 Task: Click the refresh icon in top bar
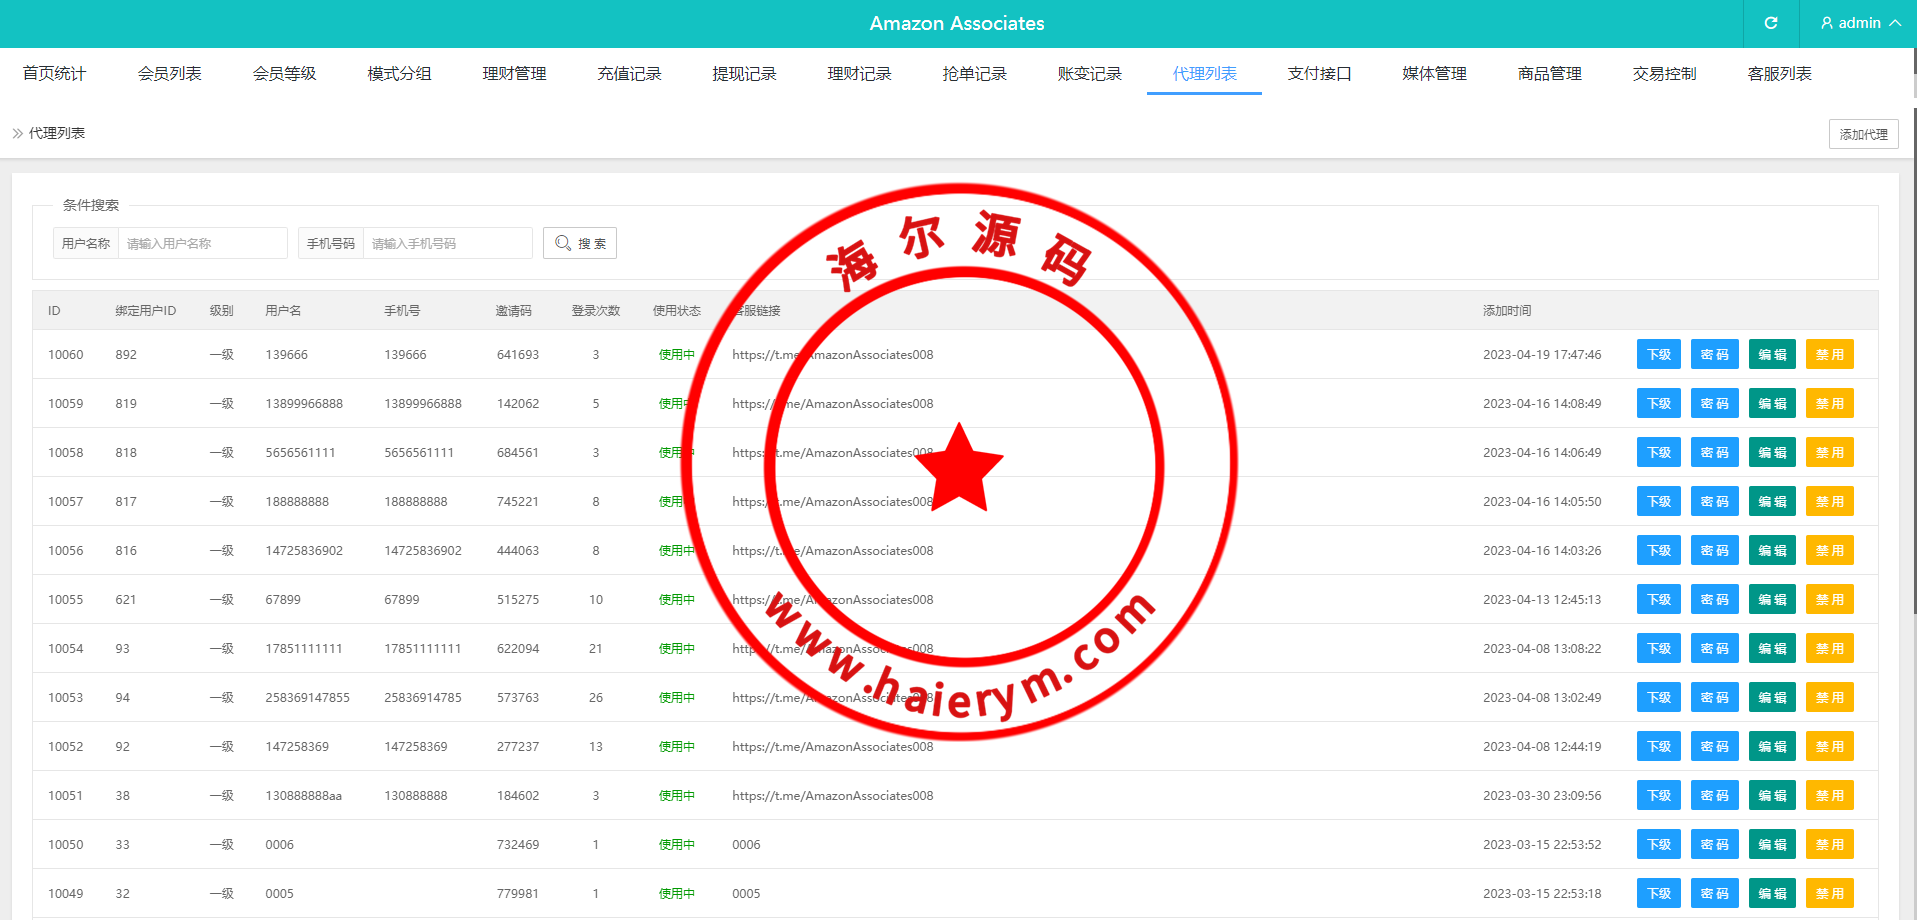tap(1770, 23)
